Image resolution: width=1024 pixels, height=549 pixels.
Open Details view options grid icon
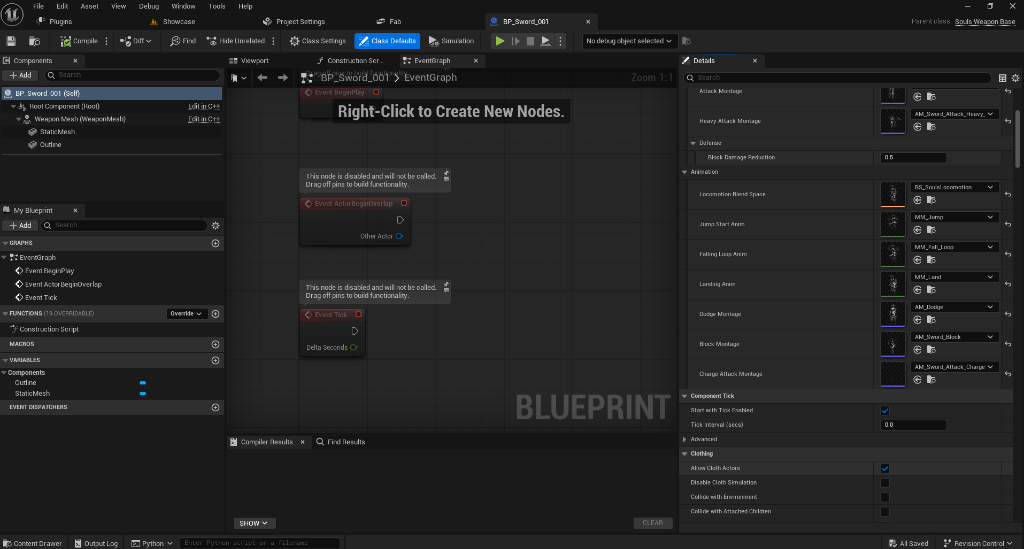pos(1002,78)
